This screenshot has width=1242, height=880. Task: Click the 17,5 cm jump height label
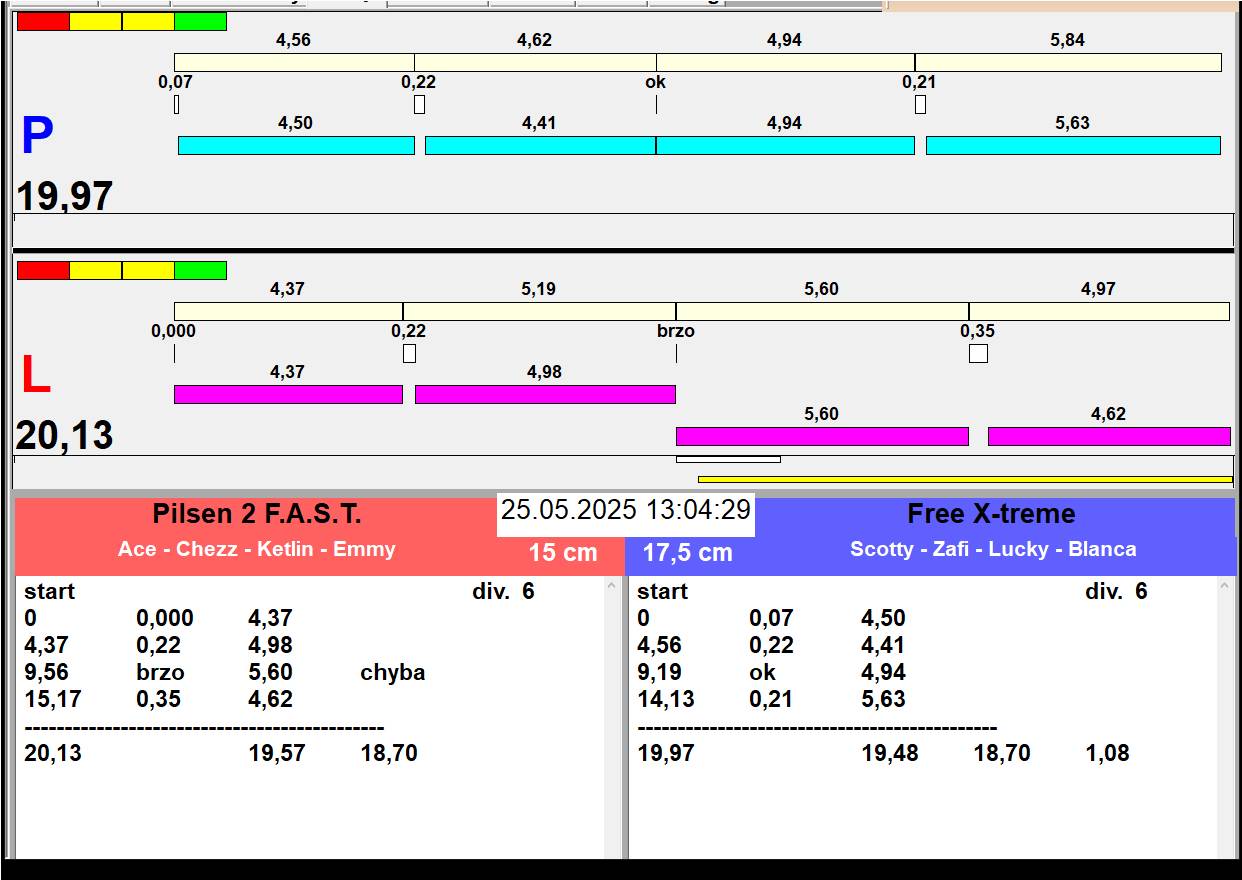[687, 553]
